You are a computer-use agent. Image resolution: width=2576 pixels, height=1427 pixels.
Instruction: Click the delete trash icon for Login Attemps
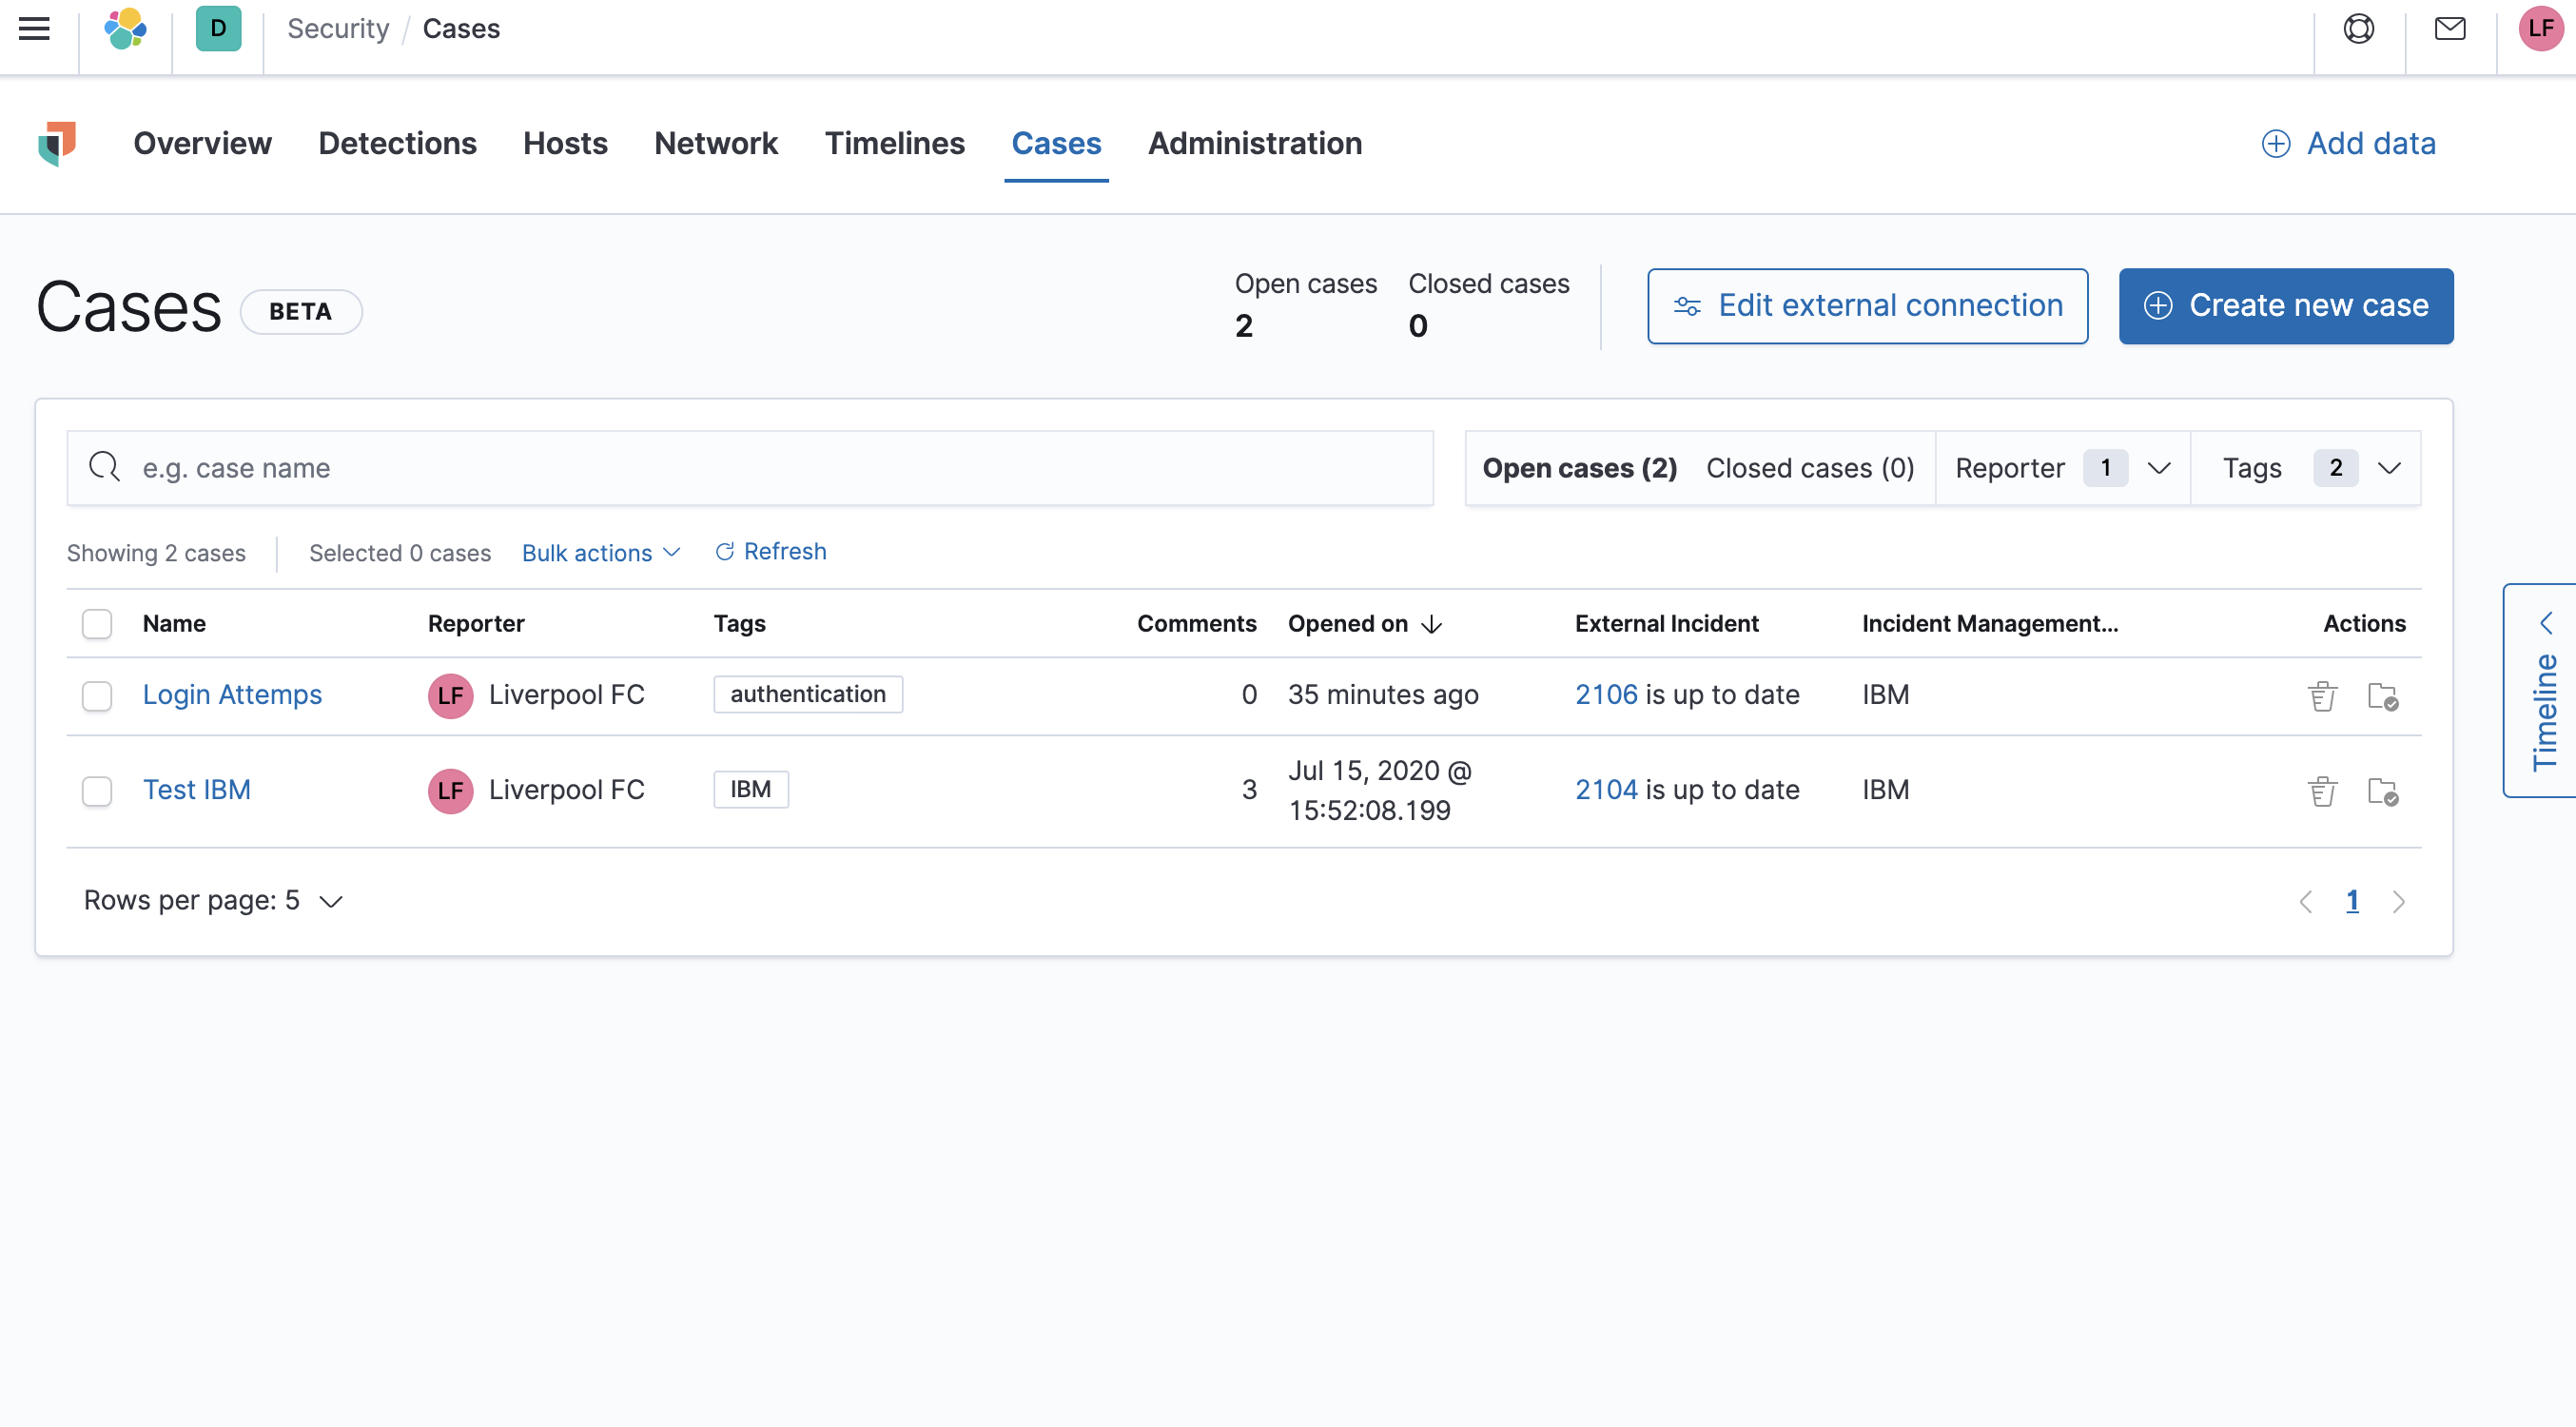tap(2323, 693)
